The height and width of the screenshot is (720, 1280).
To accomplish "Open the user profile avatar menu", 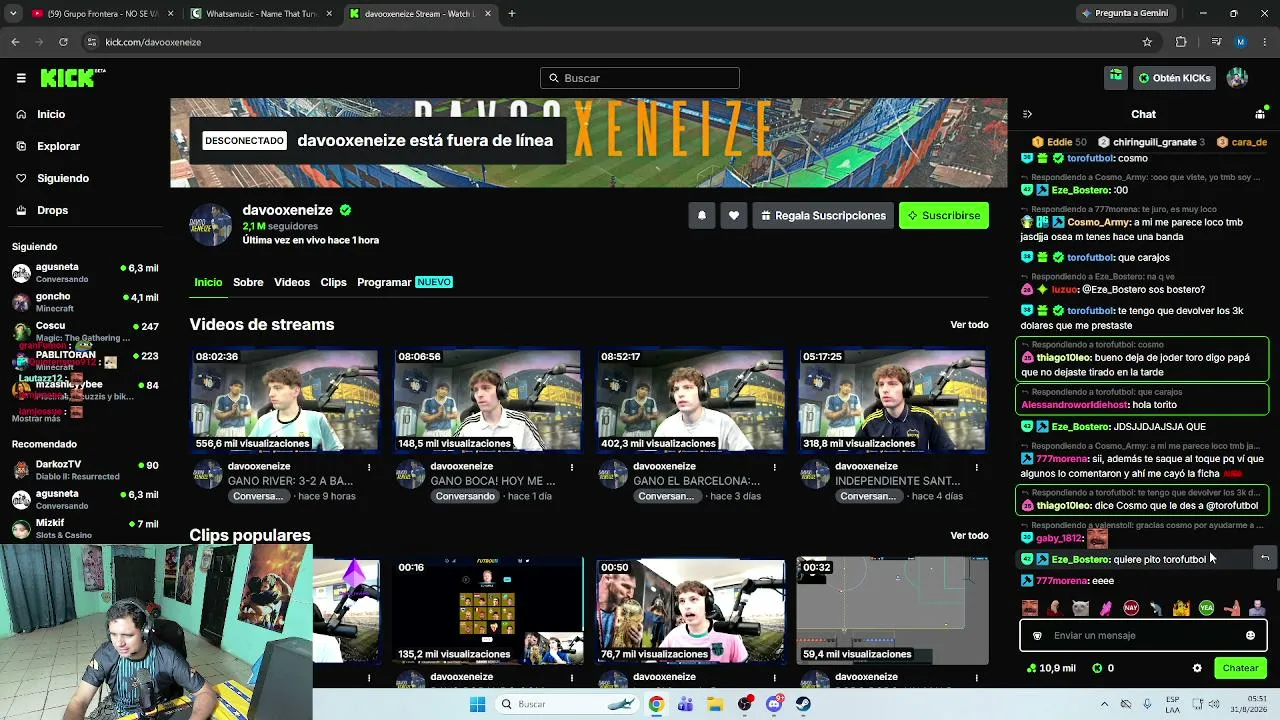I will click(1237, 78).
